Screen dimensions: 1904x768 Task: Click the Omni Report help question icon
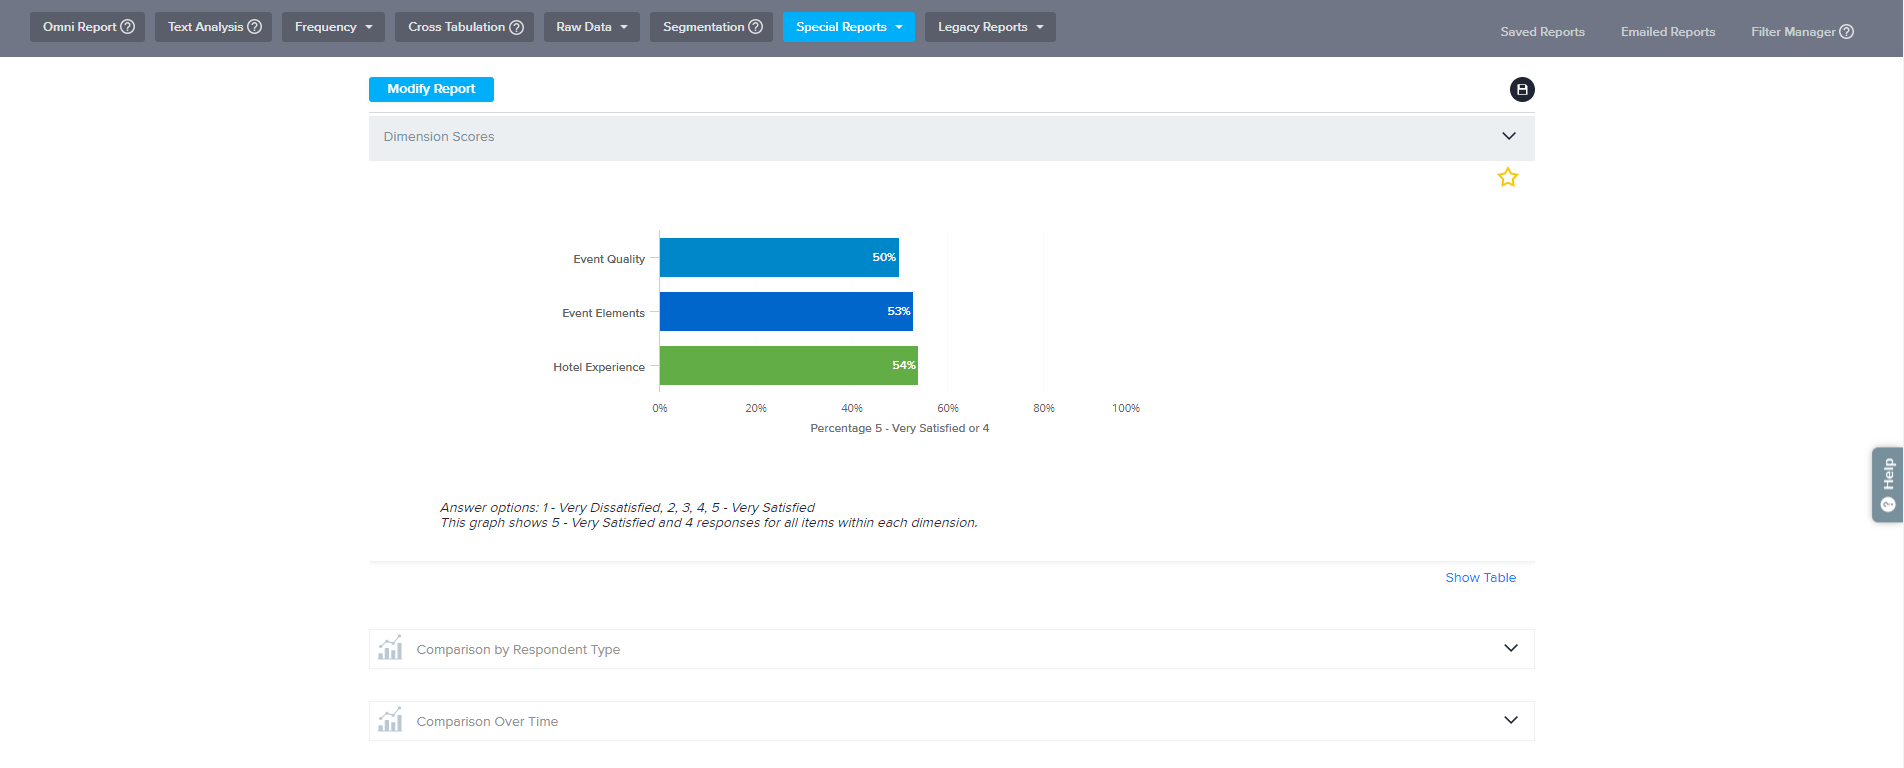[128, 27]
